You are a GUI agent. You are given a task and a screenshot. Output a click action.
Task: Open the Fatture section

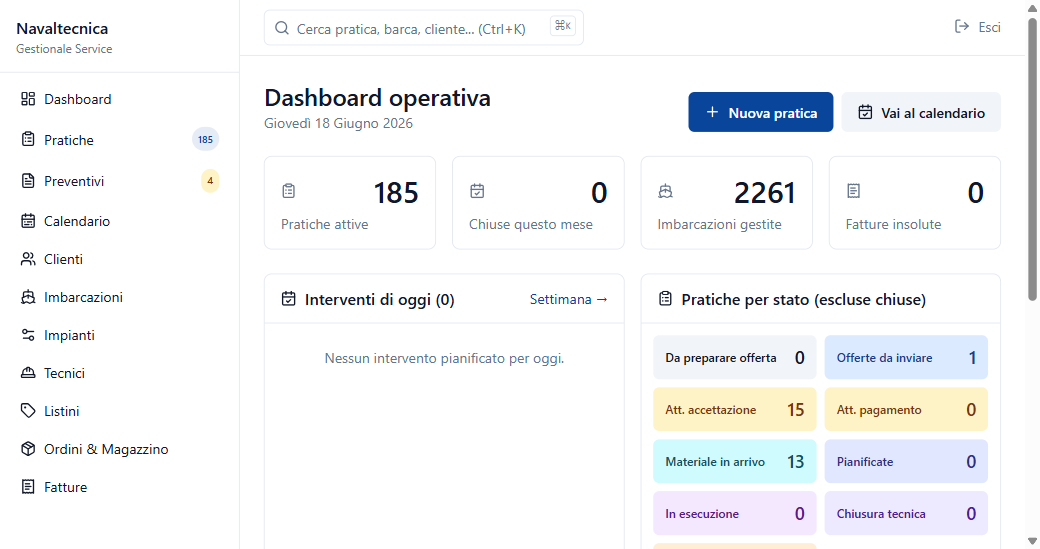click(120, 487)
